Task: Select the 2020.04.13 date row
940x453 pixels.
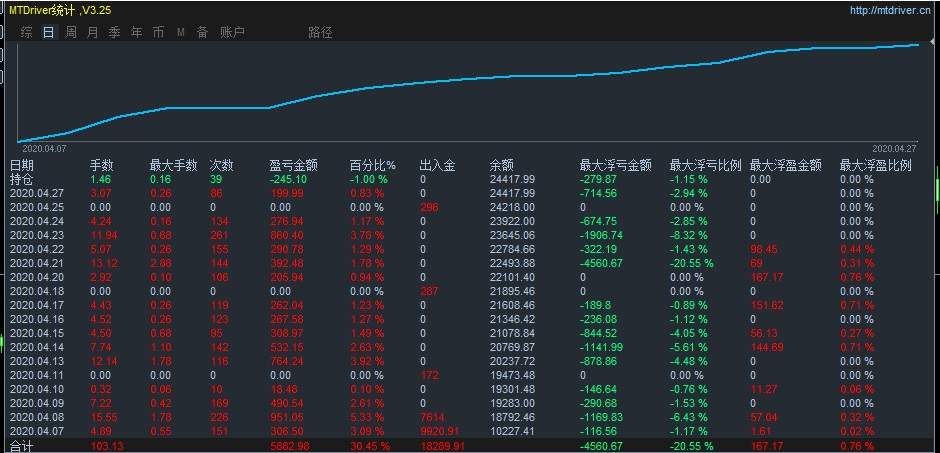Action: 35,361
